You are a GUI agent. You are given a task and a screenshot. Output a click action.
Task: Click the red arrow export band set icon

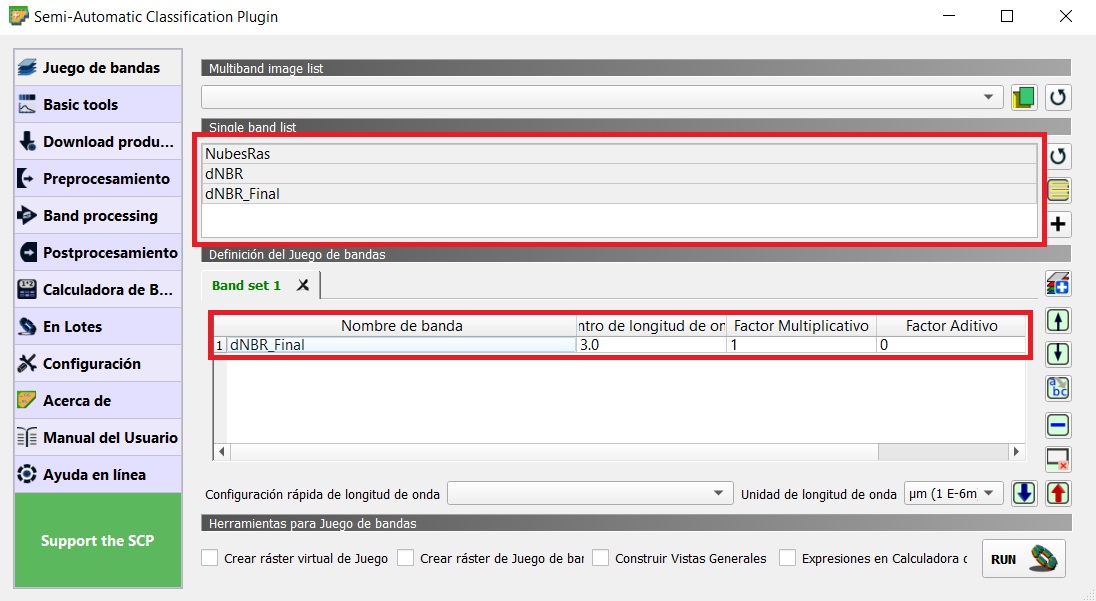point(1058,493)
